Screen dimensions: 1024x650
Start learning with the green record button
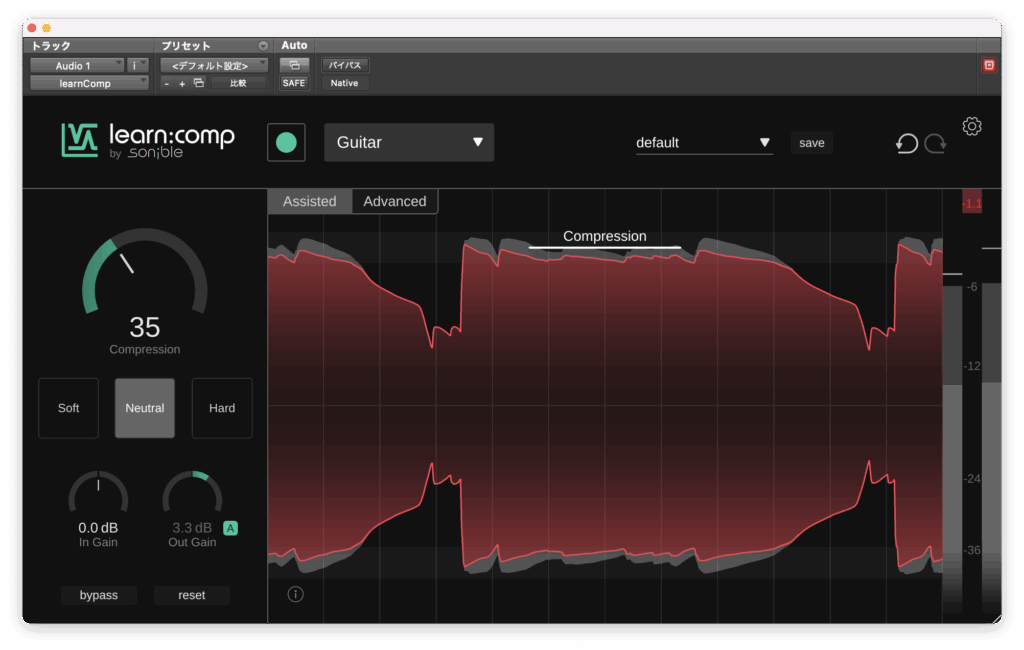pos(286,142)
